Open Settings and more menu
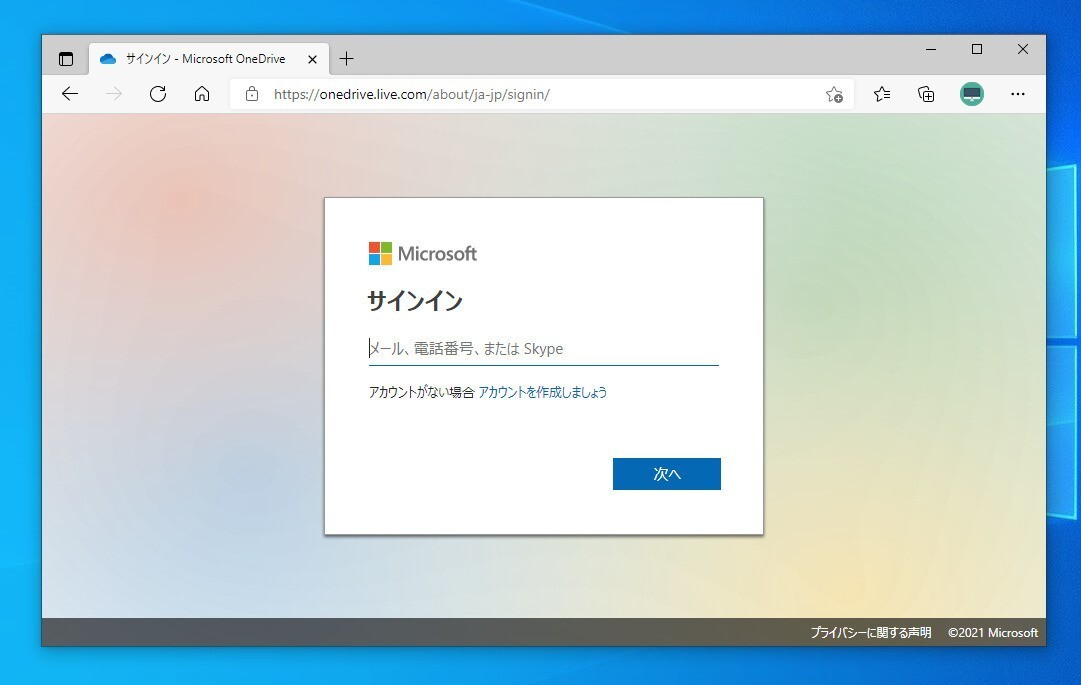Screen dimensions: 1081x685 click(x=1018, y=94)
